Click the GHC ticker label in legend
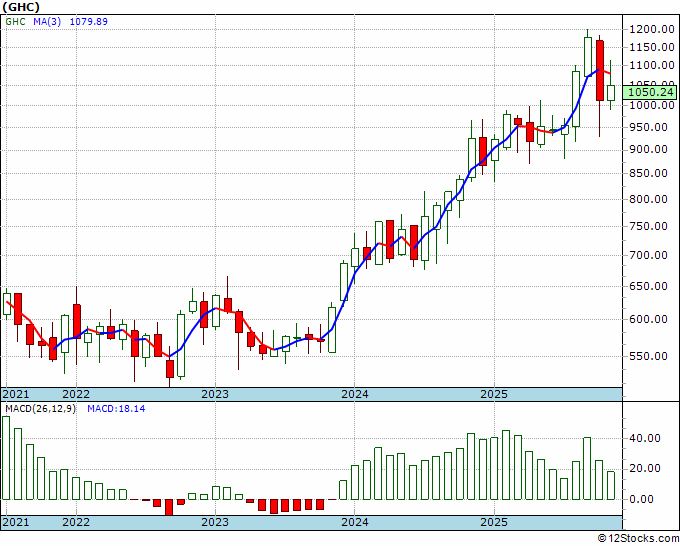Screen dimensions: 680x546 [16, 21]
